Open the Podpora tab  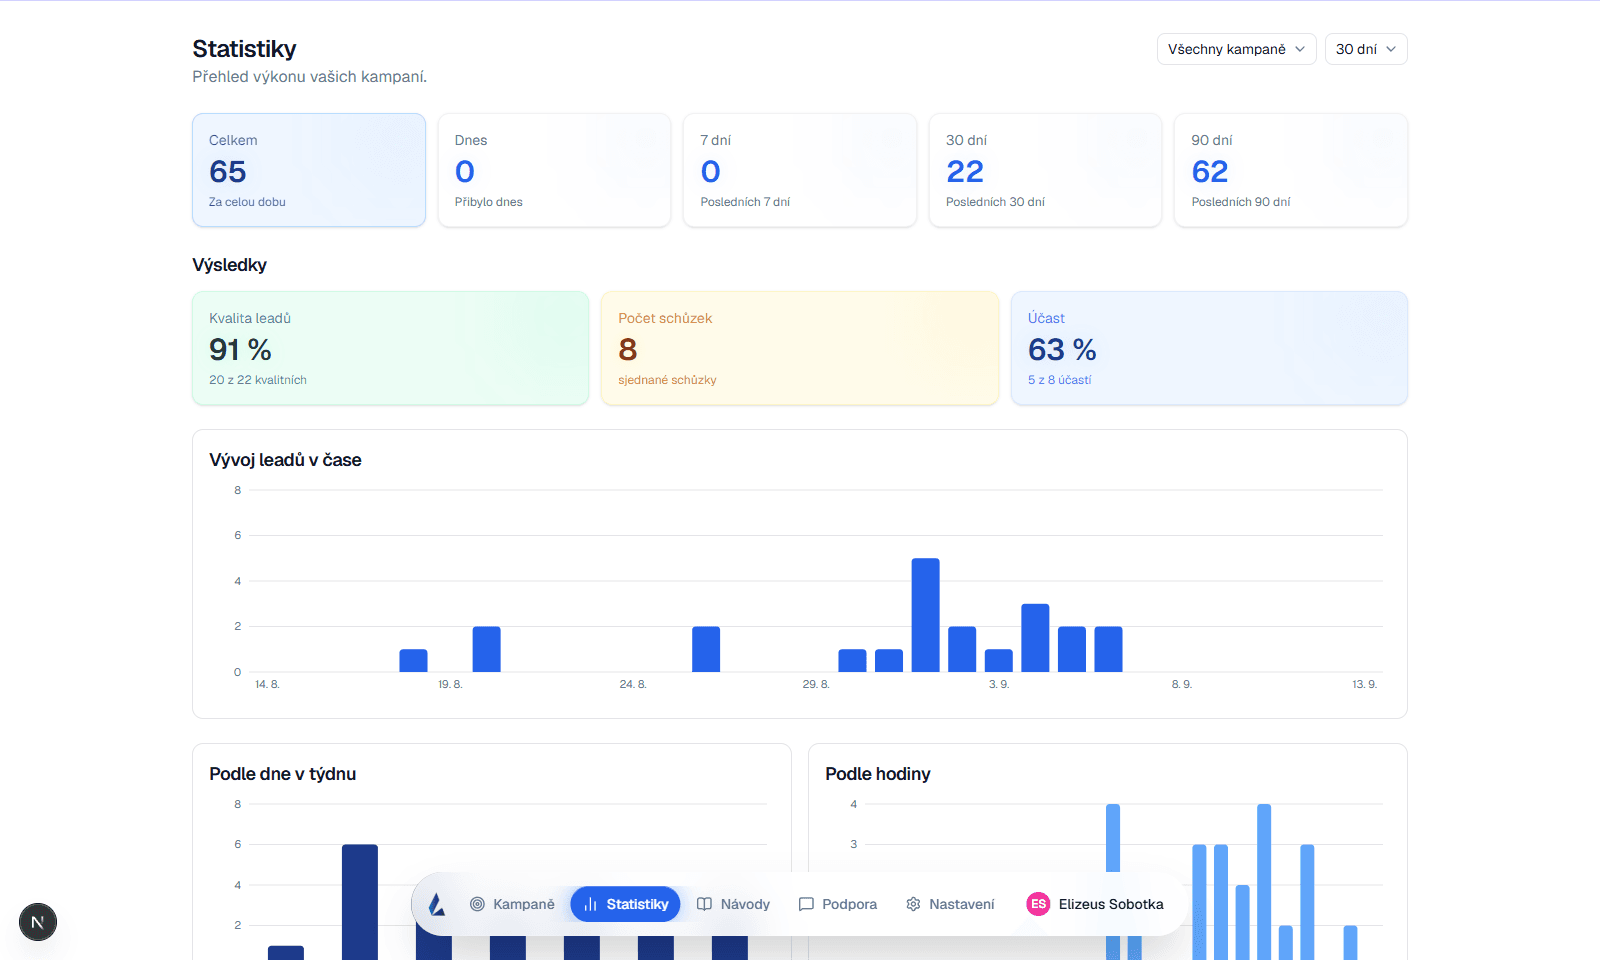point(837,904)
